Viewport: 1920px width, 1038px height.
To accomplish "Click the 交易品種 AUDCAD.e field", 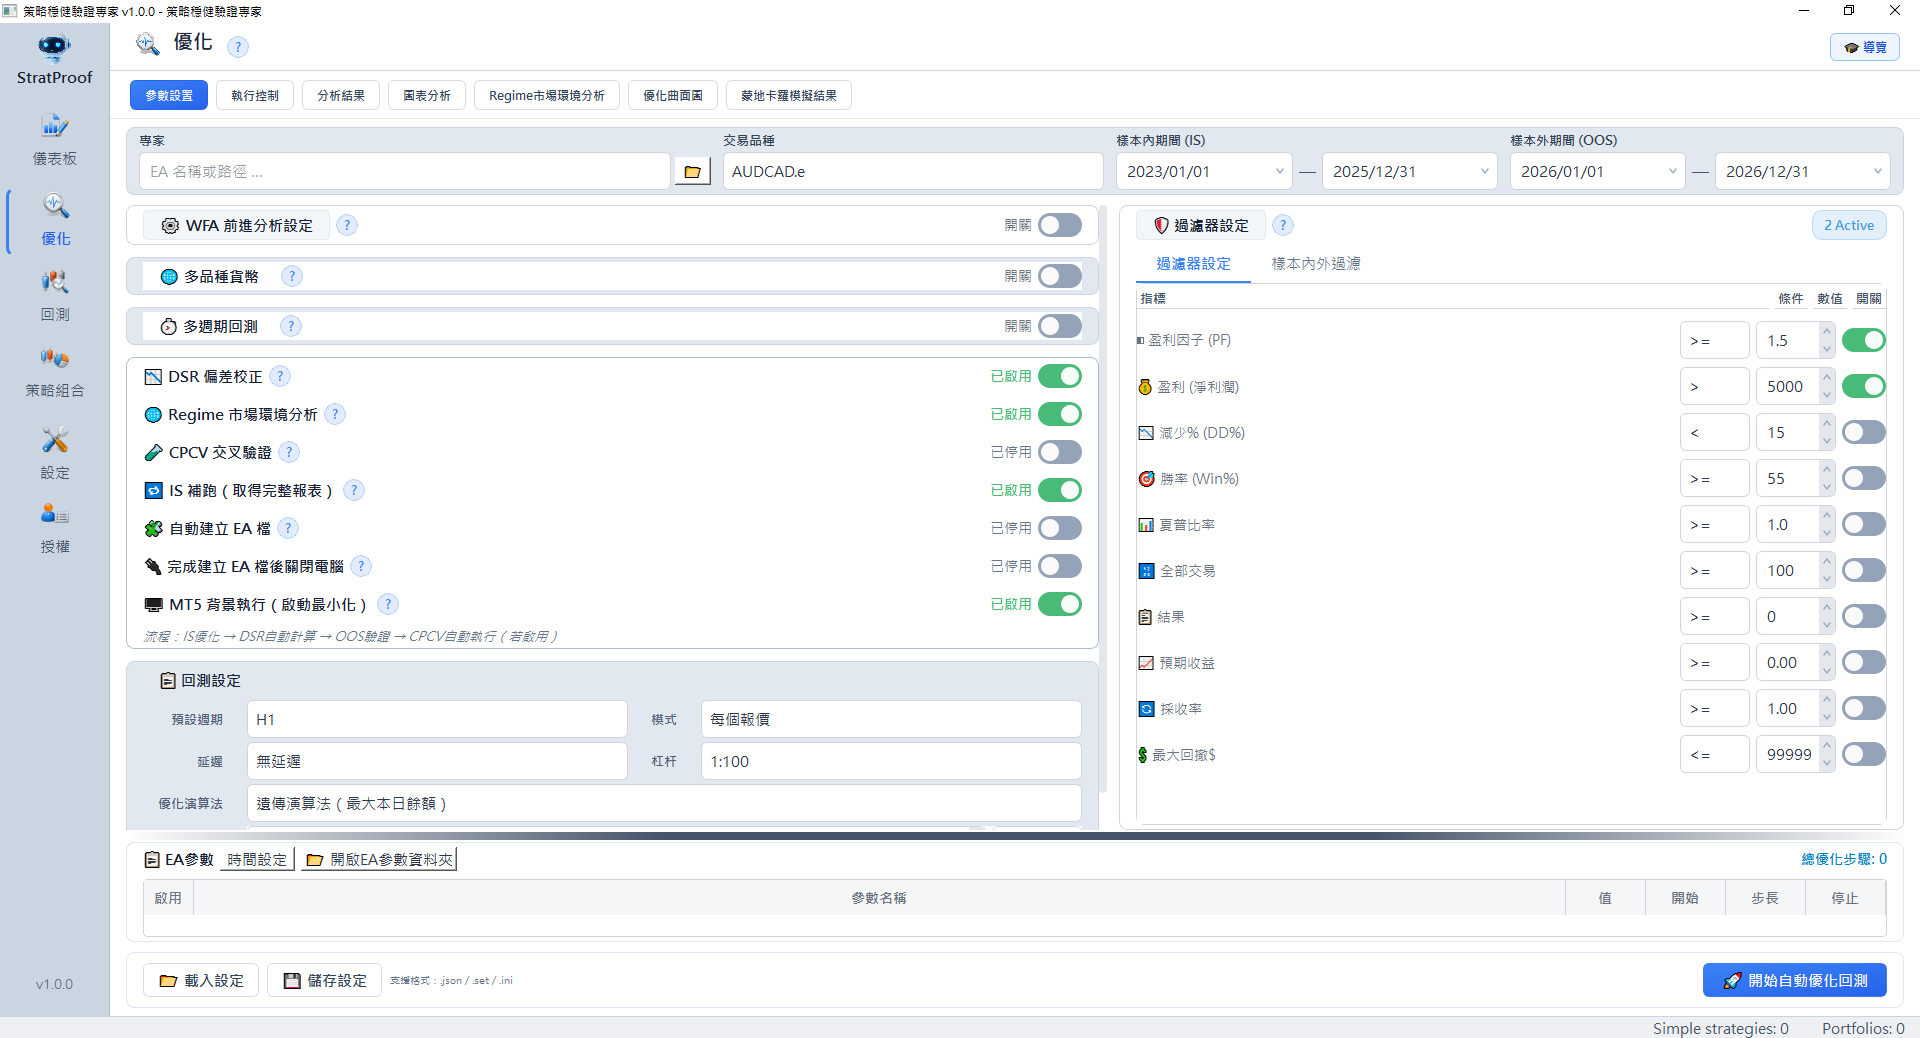I will coord(913,171).
